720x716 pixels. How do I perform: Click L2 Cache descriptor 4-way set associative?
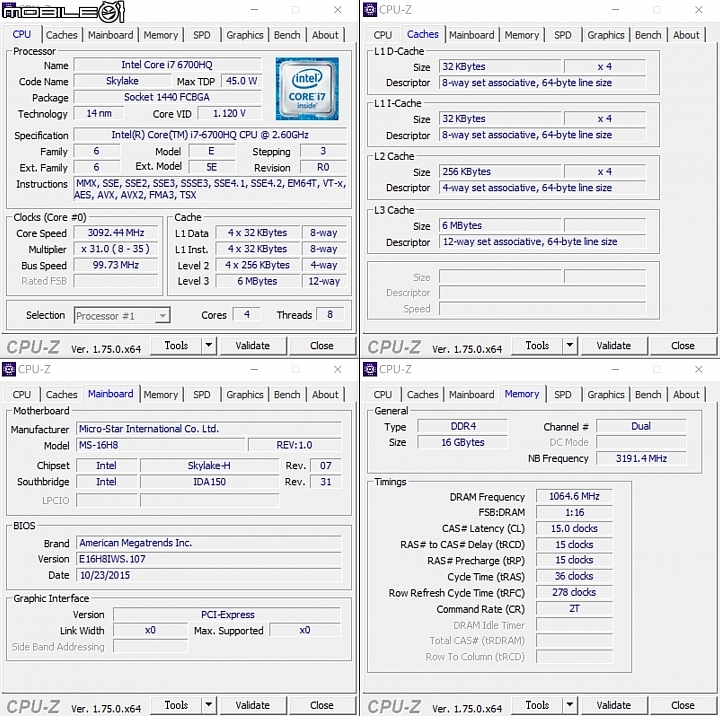pyautogui.click(x=543, y=187)
